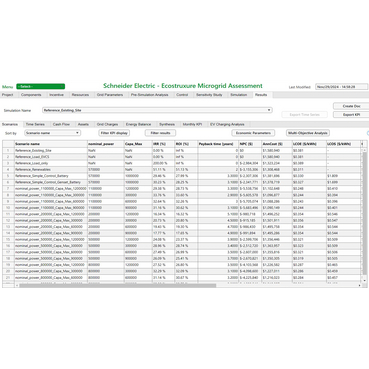Open the Monthly KPI sub-tab
This screenshot has height=369, width=369.
click(192, 124)
